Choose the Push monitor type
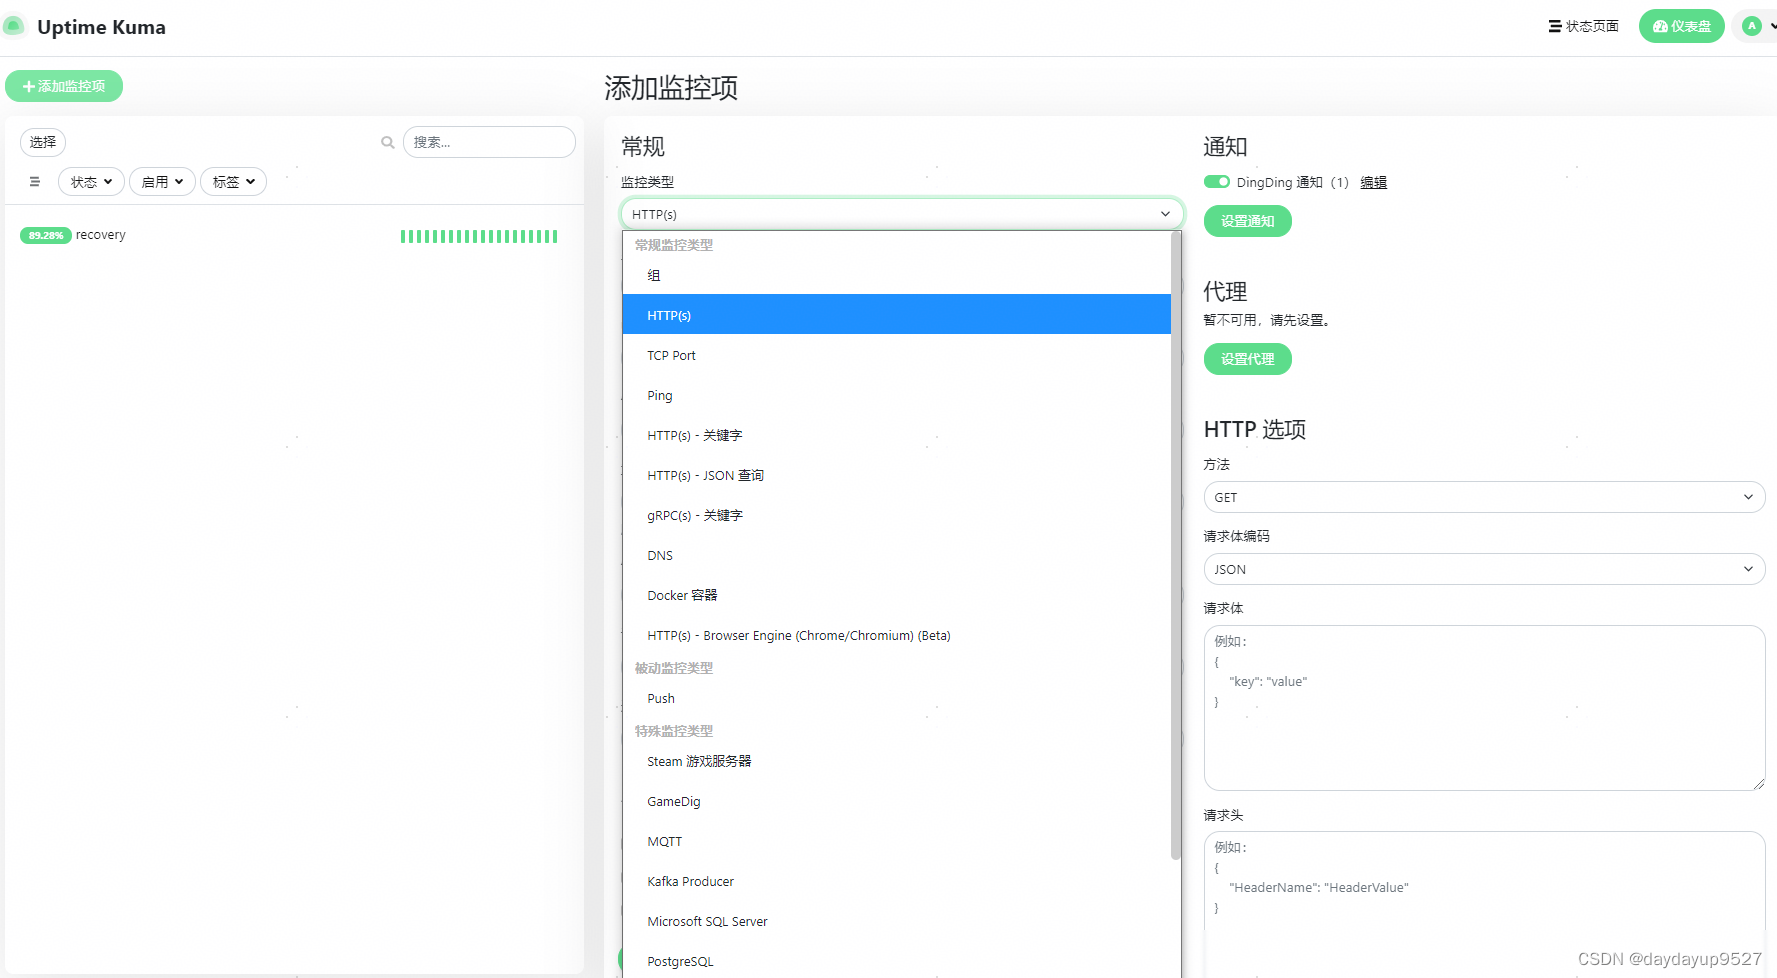Viewport: 1777px width, 978px height. pyautogui.click(x=896, y=698)
